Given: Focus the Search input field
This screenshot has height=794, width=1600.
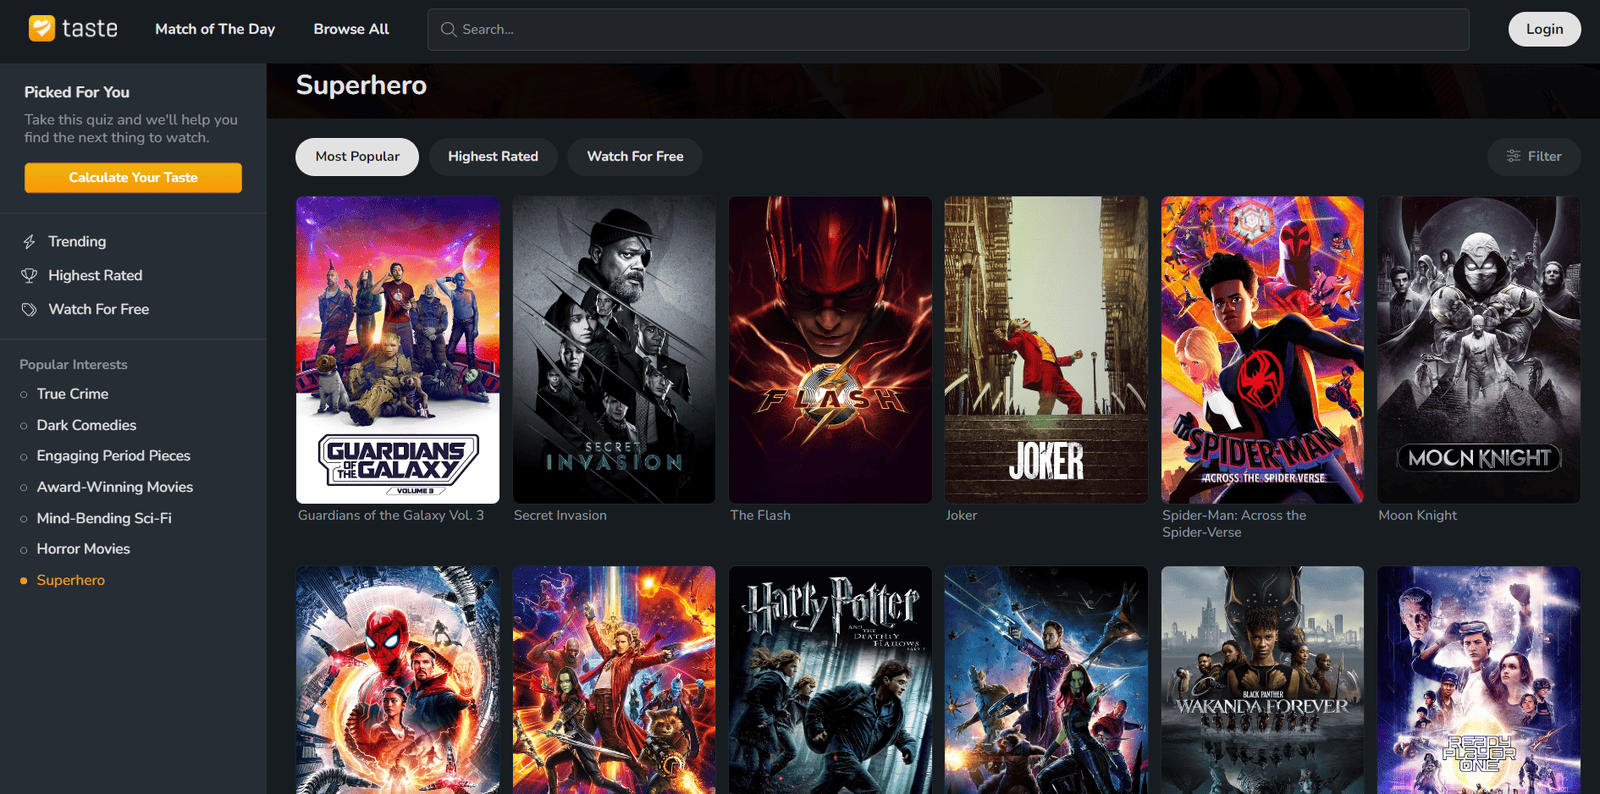Looking at the screenshot, I should (948, 30).
